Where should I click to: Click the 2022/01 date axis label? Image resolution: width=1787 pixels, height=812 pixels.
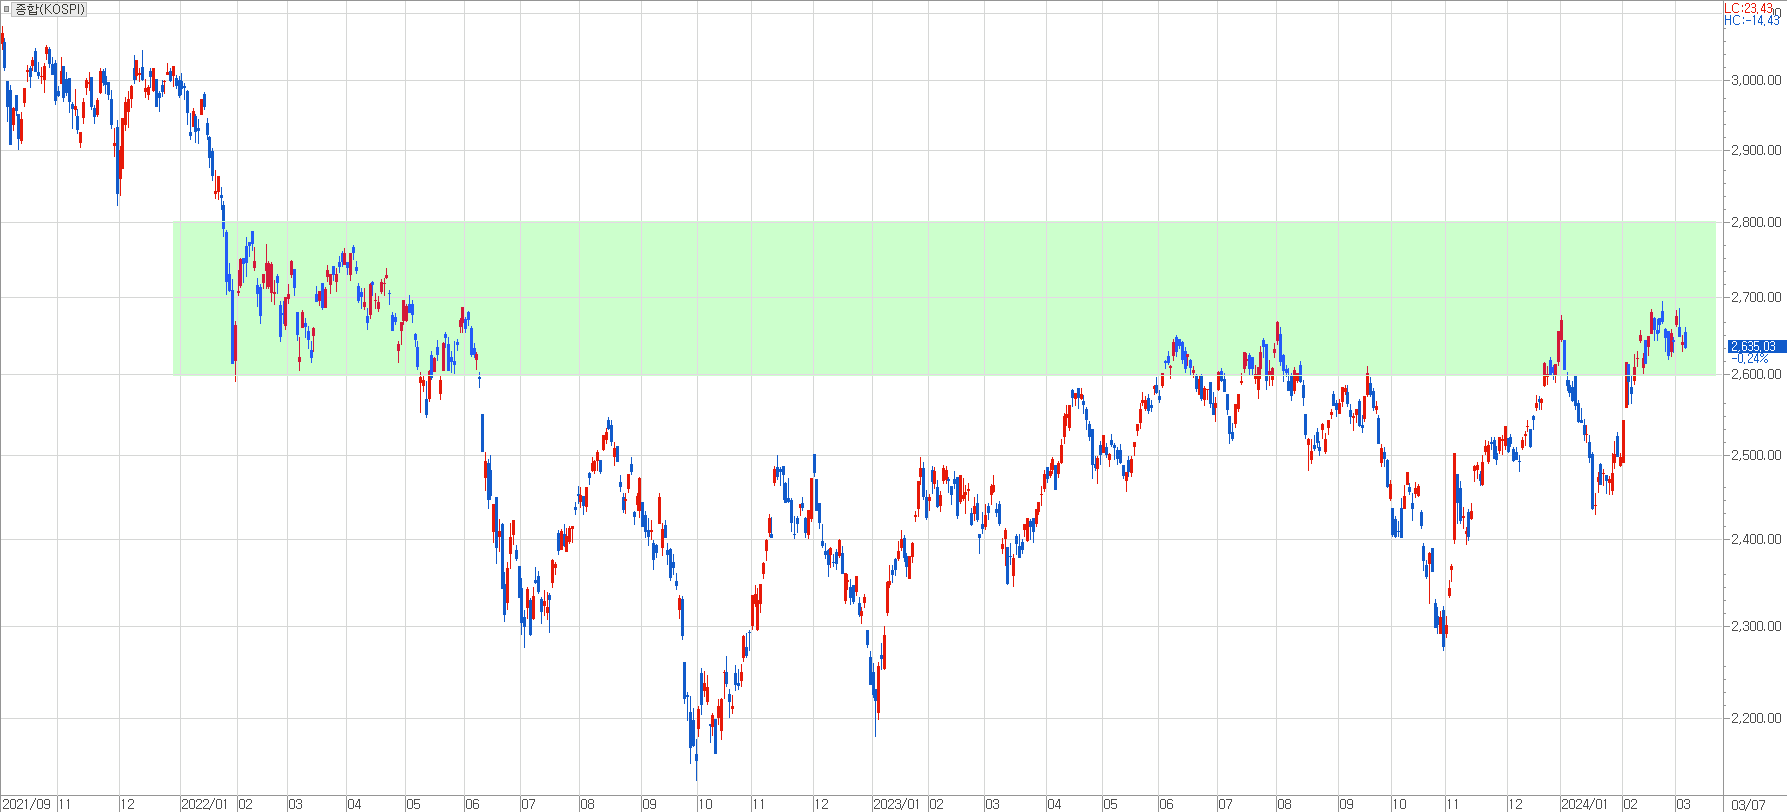tap(206, 804)
